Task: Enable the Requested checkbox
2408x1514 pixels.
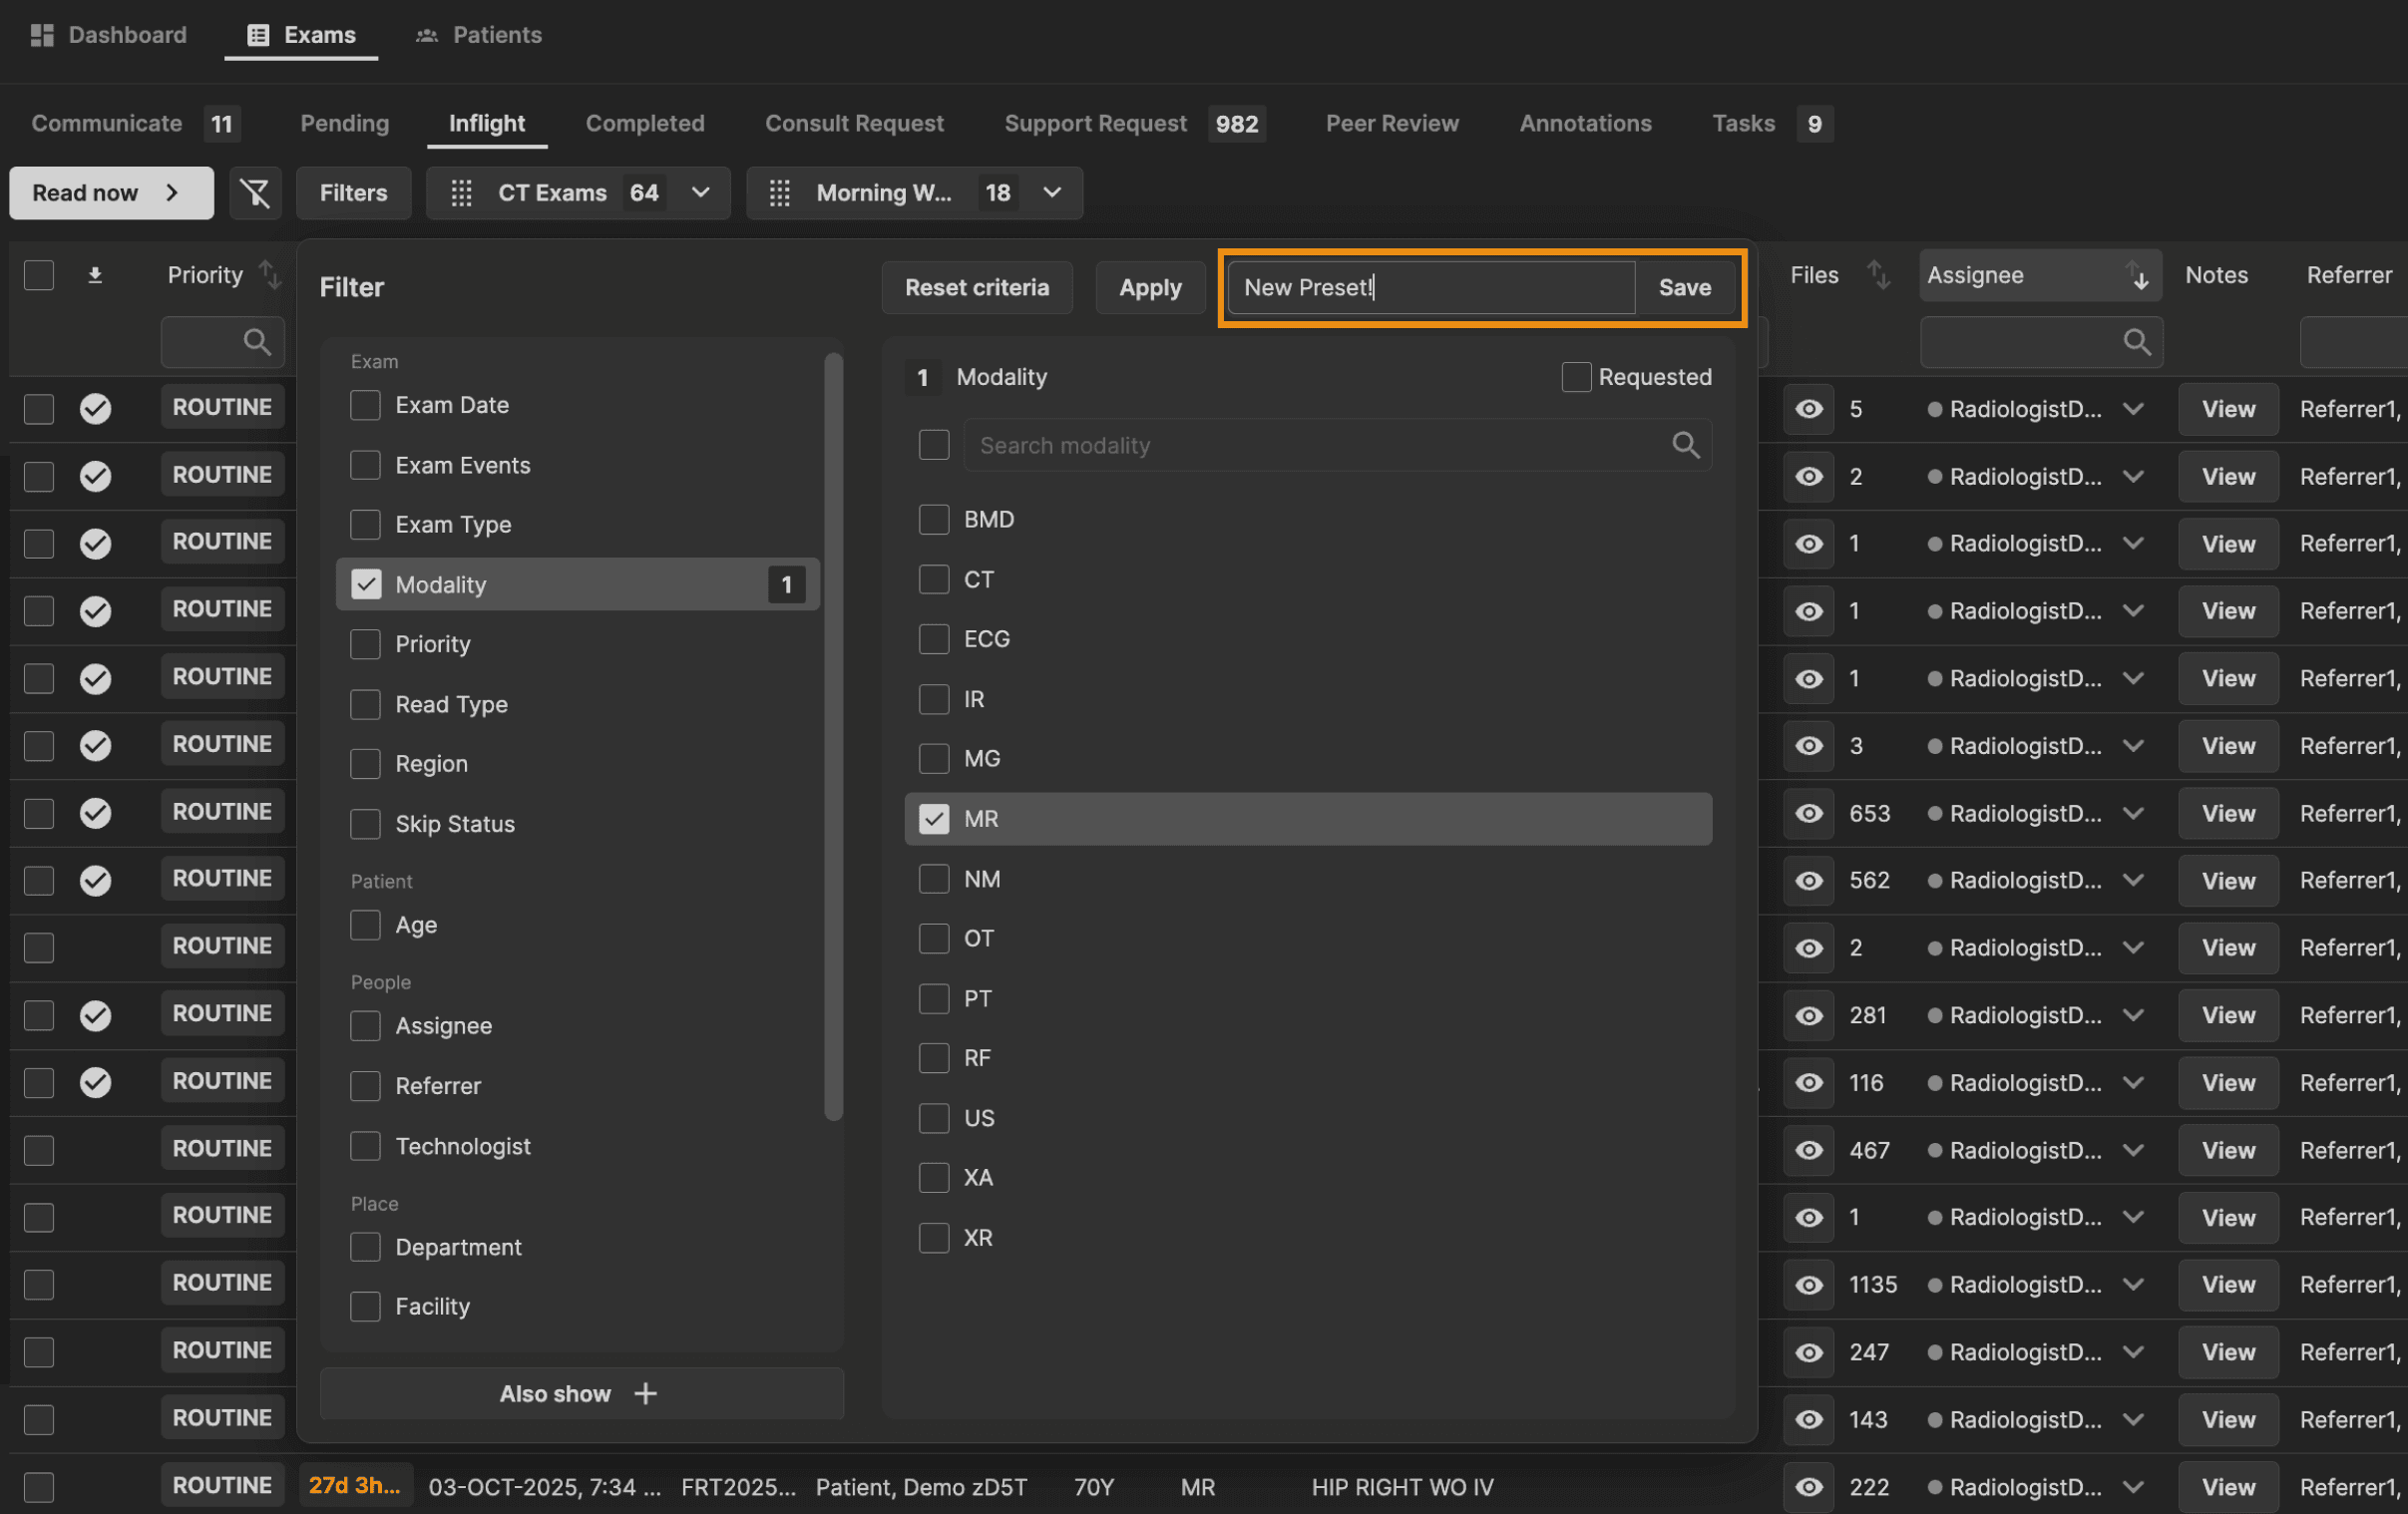Action: tap(1576, 377)
